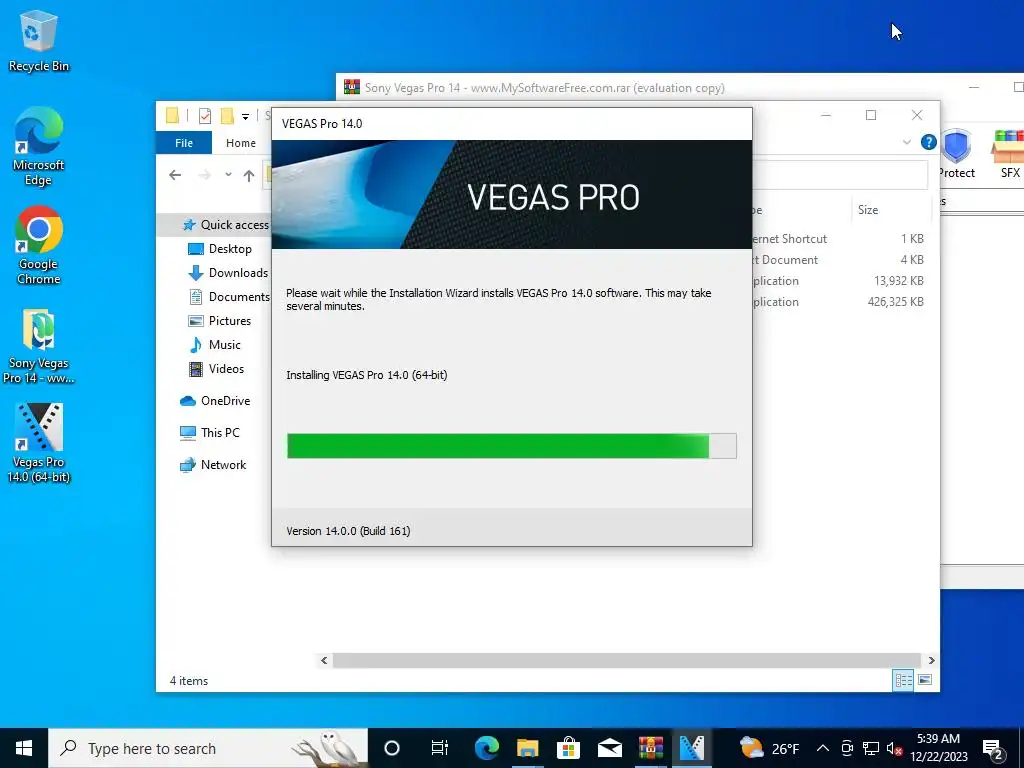This screenshot has width=1024, height=768.
Task: Open the Windows Start menu
Action: (24, 748)
